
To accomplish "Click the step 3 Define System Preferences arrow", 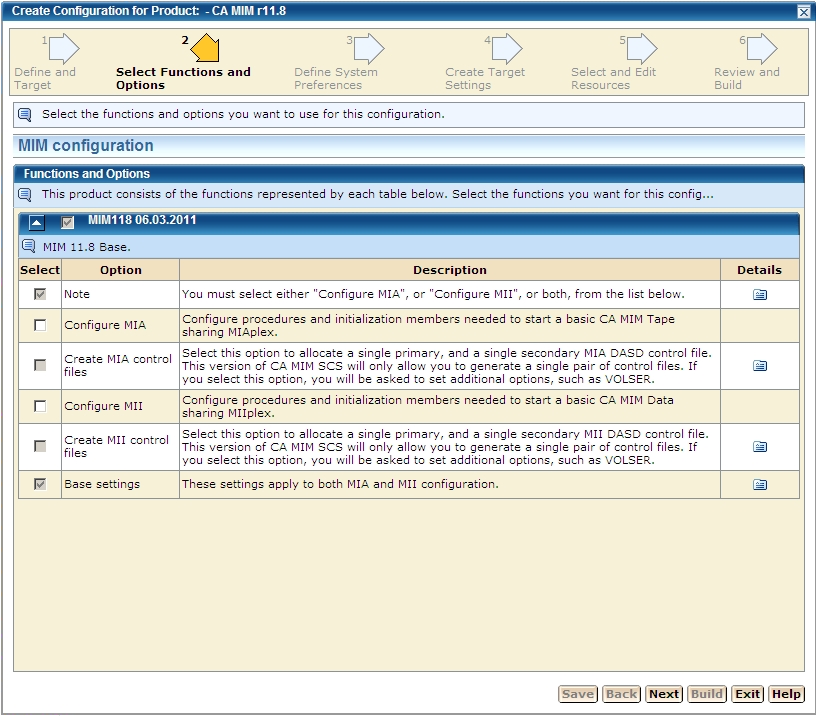I will point(368,48).
